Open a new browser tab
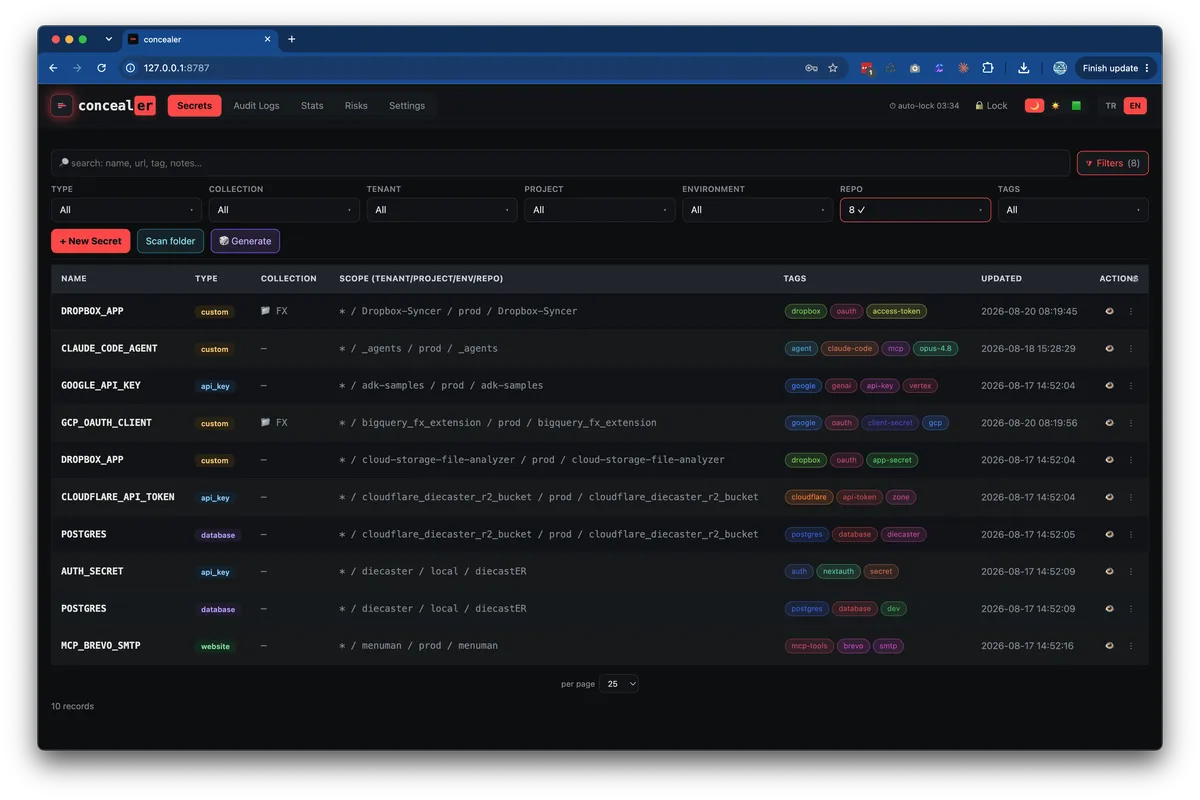This screenshot has height=800, width=1200. [x=292, y=39]
